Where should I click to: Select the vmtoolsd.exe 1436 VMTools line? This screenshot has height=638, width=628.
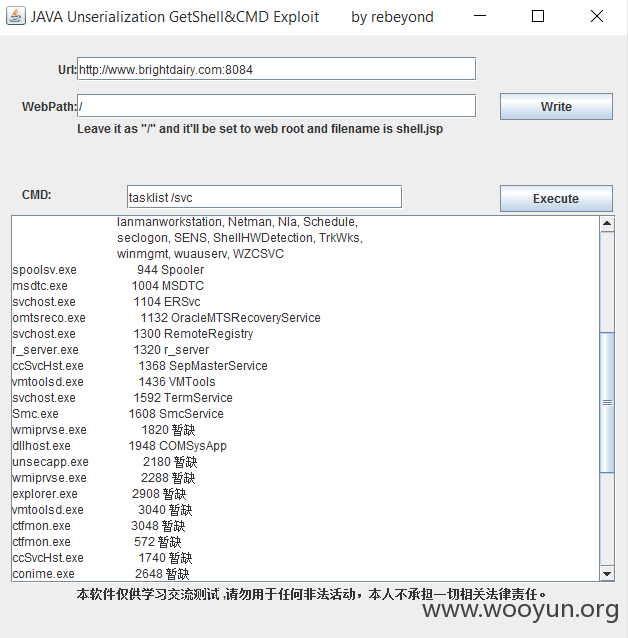[x=114, y=382]
